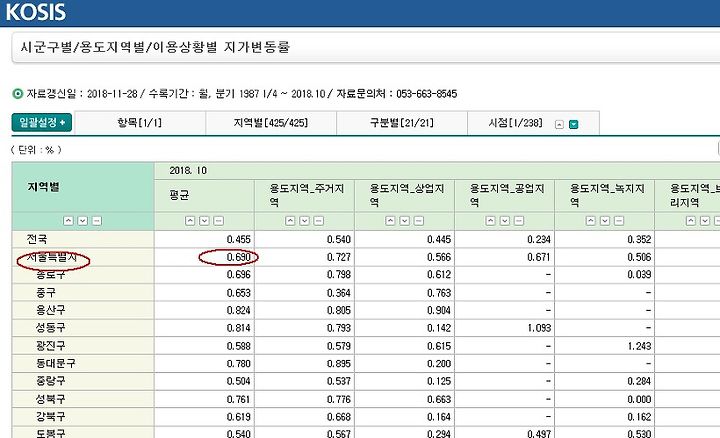Sort the cut-off rightmost 용도지역 column descending
Viewport: 720px width, 438px height.
pyautogui.click(x=705, y=221)
